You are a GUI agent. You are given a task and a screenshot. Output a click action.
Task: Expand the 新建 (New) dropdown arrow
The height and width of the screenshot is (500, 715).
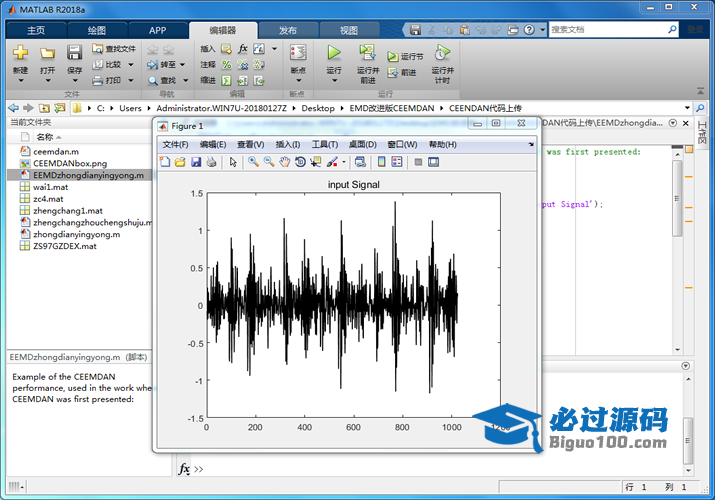coord(21,81)
